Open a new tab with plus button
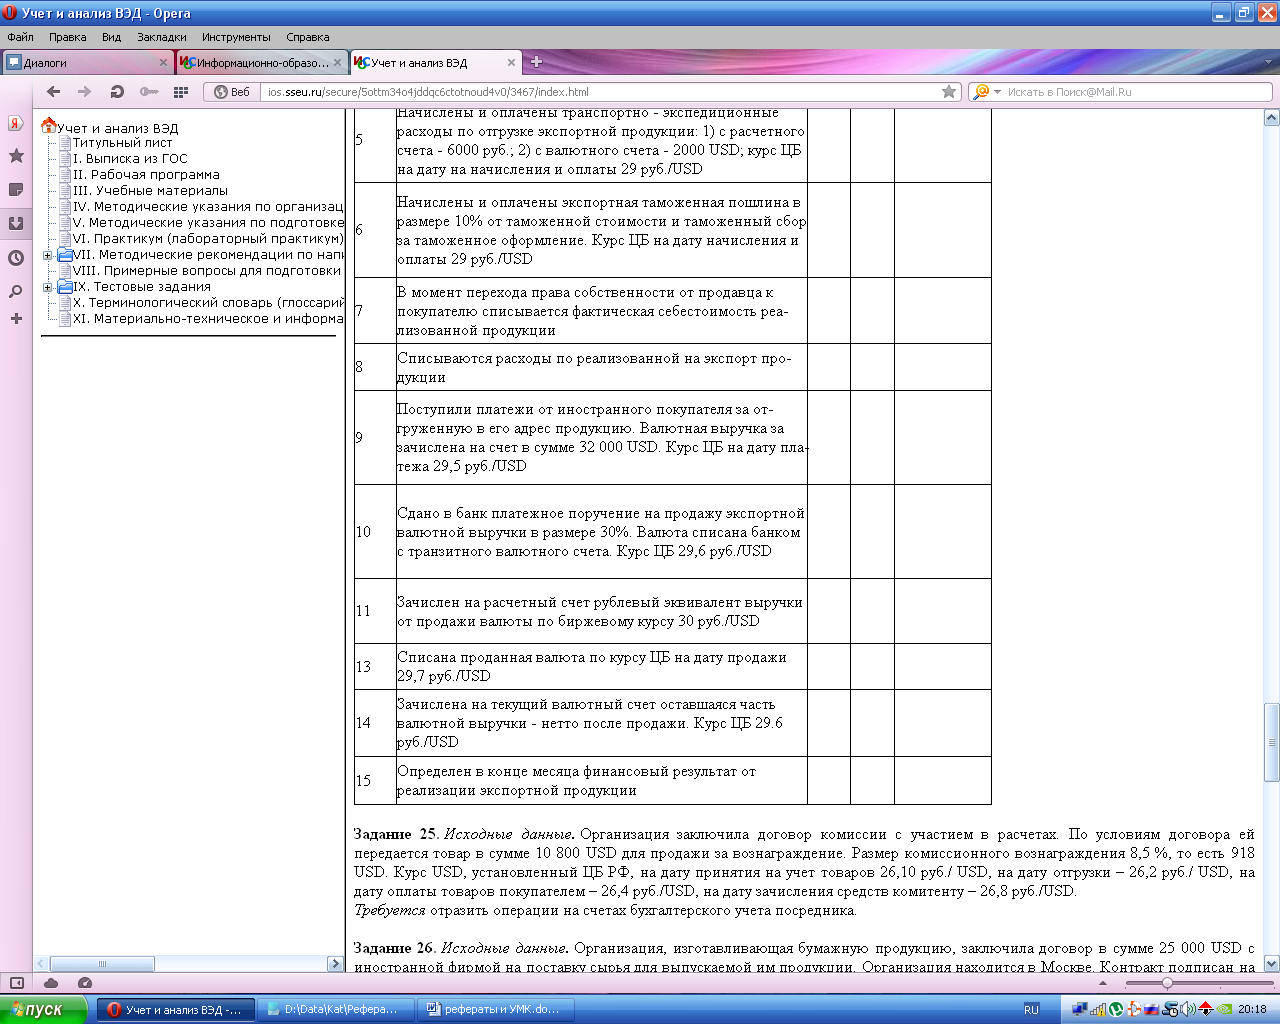 (536, 62)
